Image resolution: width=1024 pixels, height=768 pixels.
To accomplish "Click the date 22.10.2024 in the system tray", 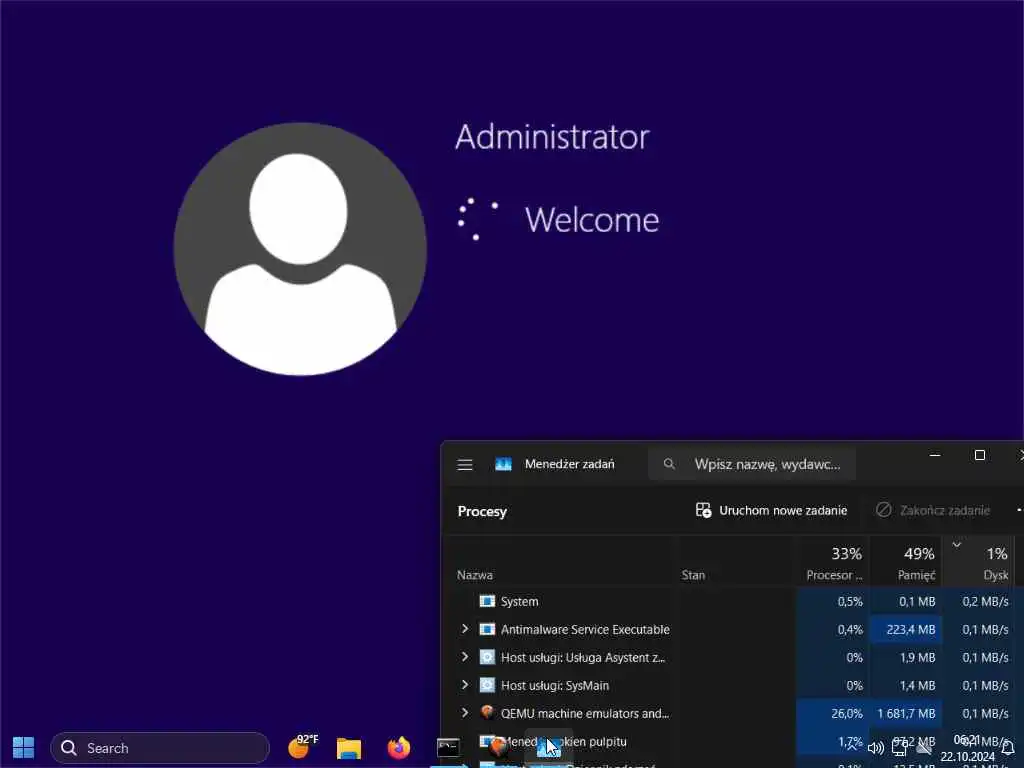I will click(967, 756).
